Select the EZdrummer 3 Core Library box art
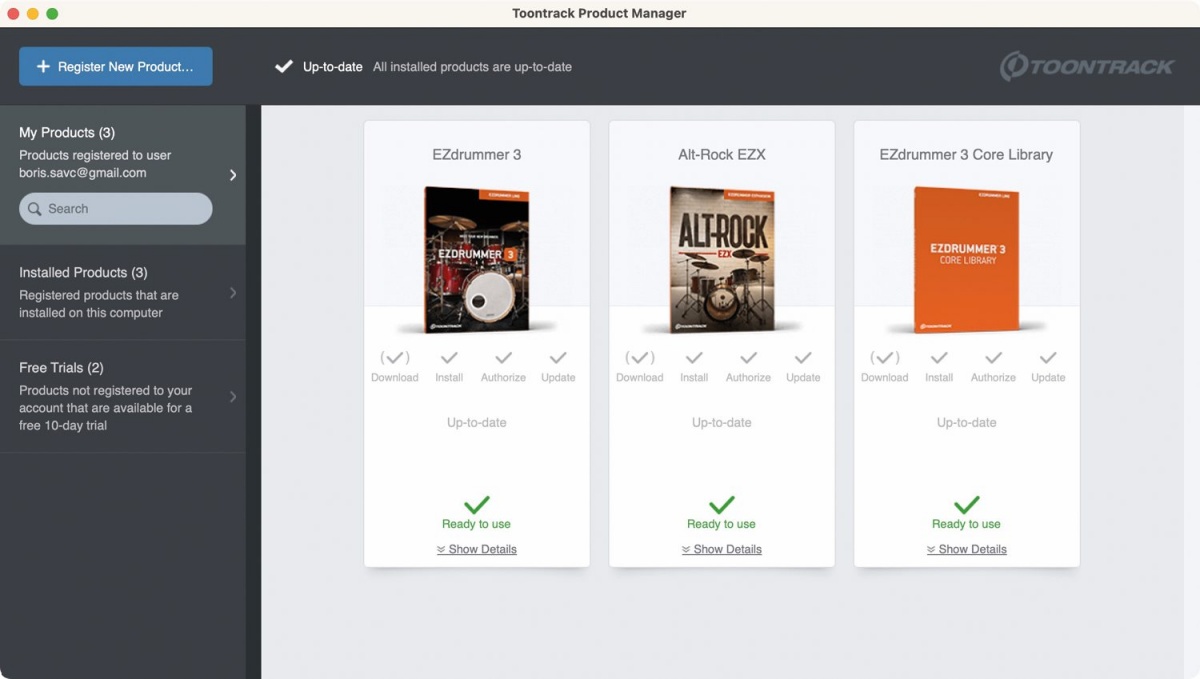Viewport: 1200px width, 679px height. pos(967,259)
